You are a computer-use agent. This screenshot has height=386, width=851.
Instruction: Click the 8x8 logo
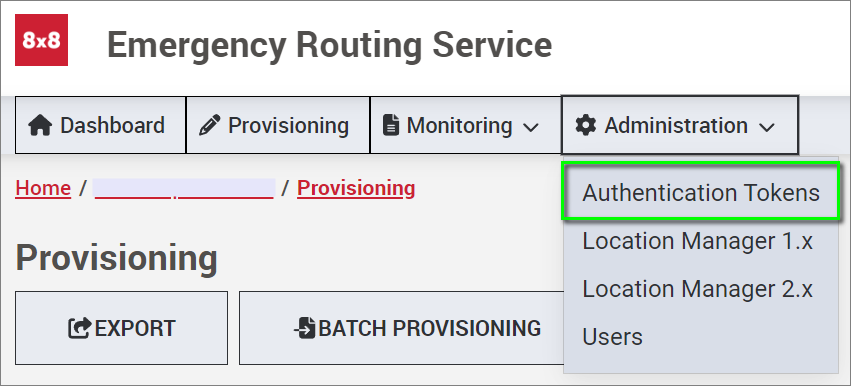pos(41,40)
